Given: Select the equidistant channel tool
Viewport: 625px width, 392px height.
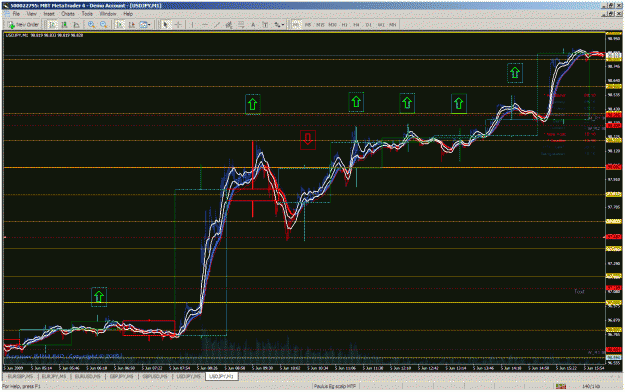Looking at the screenshot, I should coord(229,25).
